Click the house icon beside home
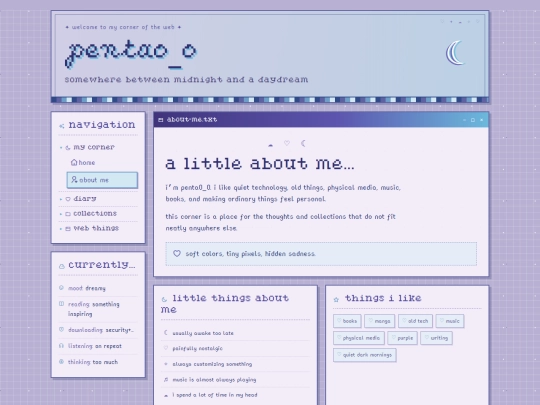Viewport: 540px width, 405px height. 74,162
